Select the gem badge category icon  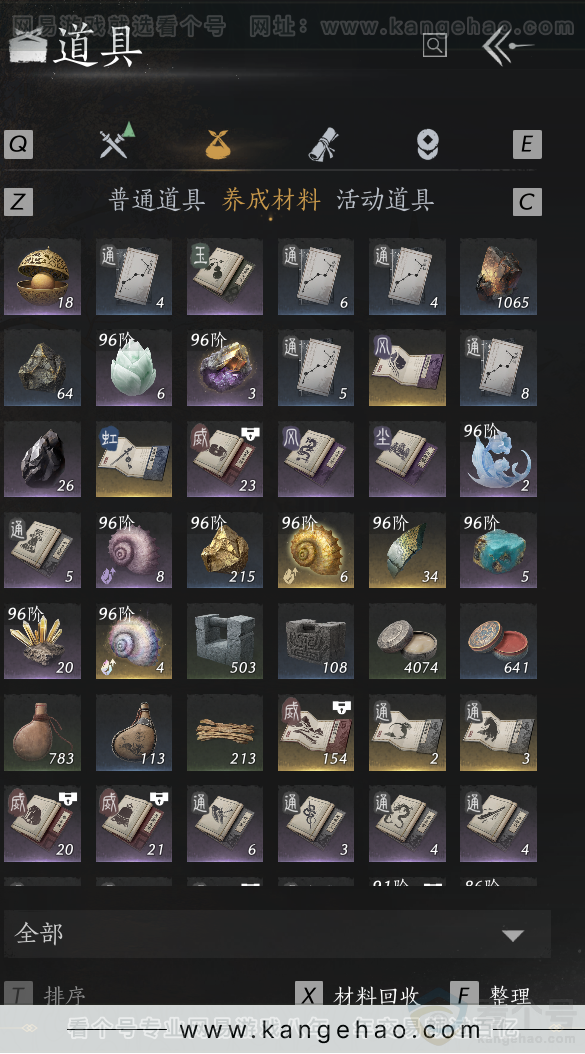428,145
